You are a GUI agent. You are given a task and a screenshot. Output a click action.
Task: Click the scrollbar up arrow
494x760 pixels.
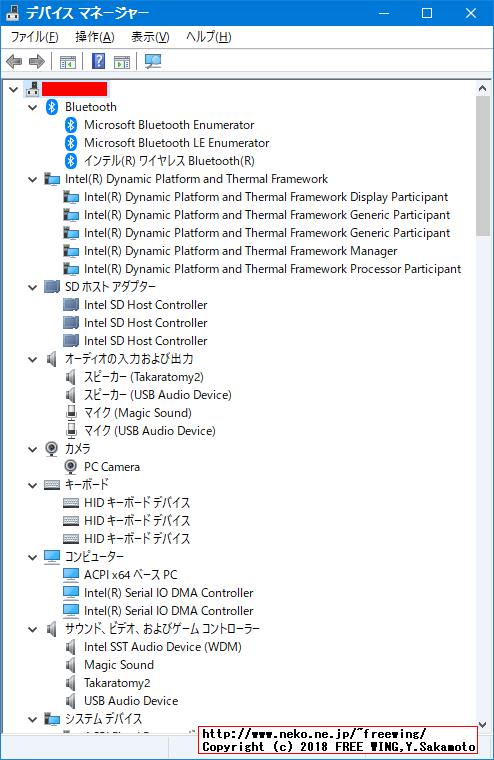point(482,88)
